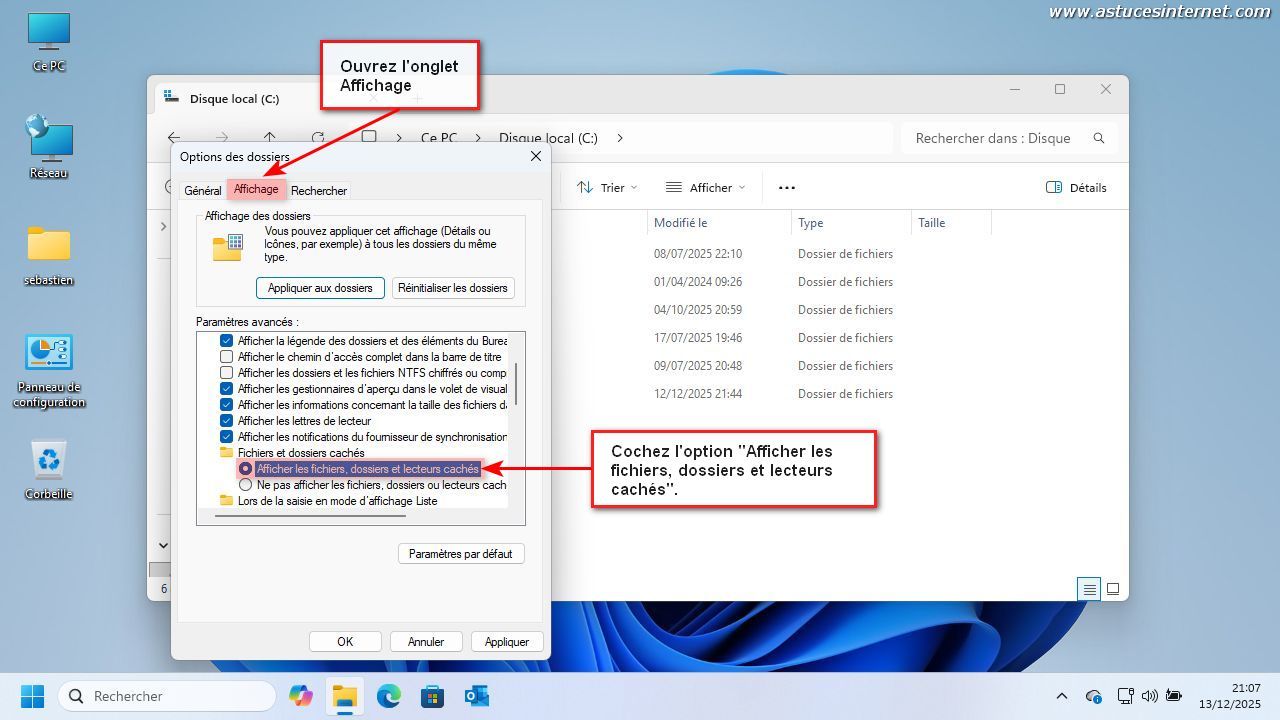Switch to the Rechercher tab
The width and height of the screenshot is (1280, 720).
[319, 190]
